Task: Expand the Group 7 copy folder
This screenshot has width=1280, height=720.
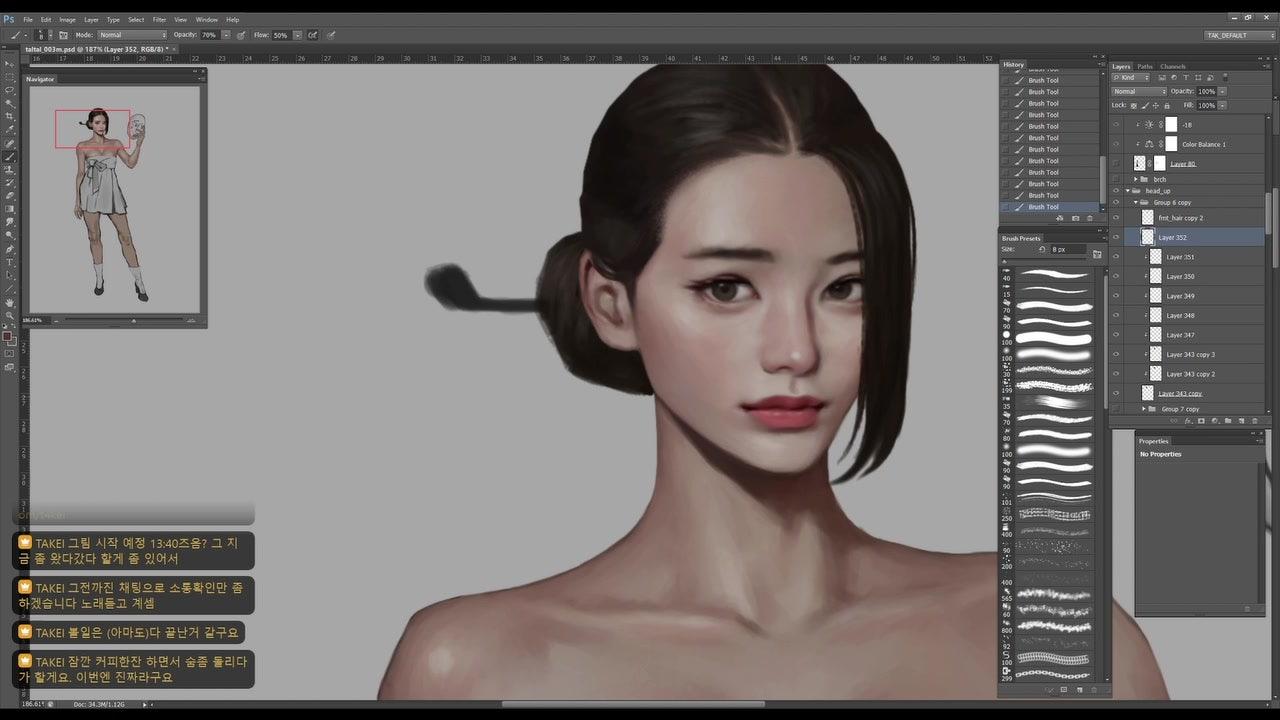Action: [1144, 409]
